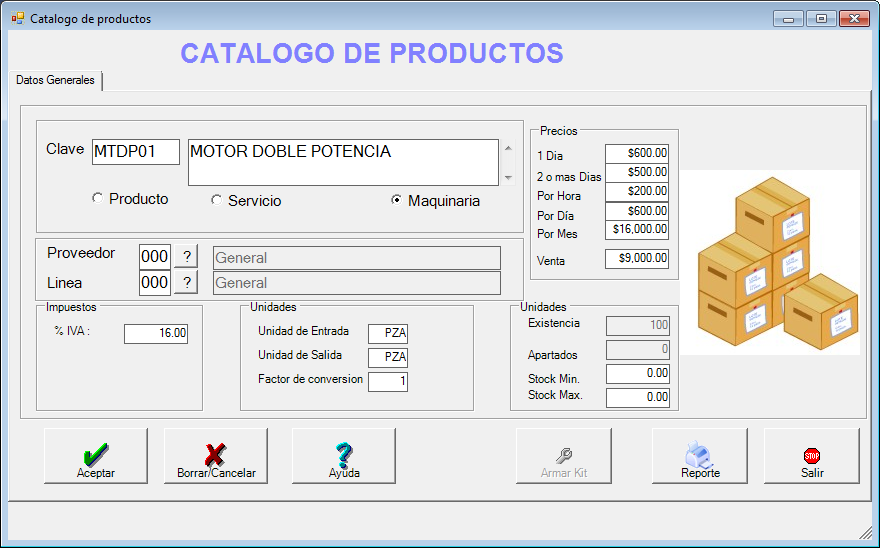Click the green checkmark Aceptar button

(96, 456)
